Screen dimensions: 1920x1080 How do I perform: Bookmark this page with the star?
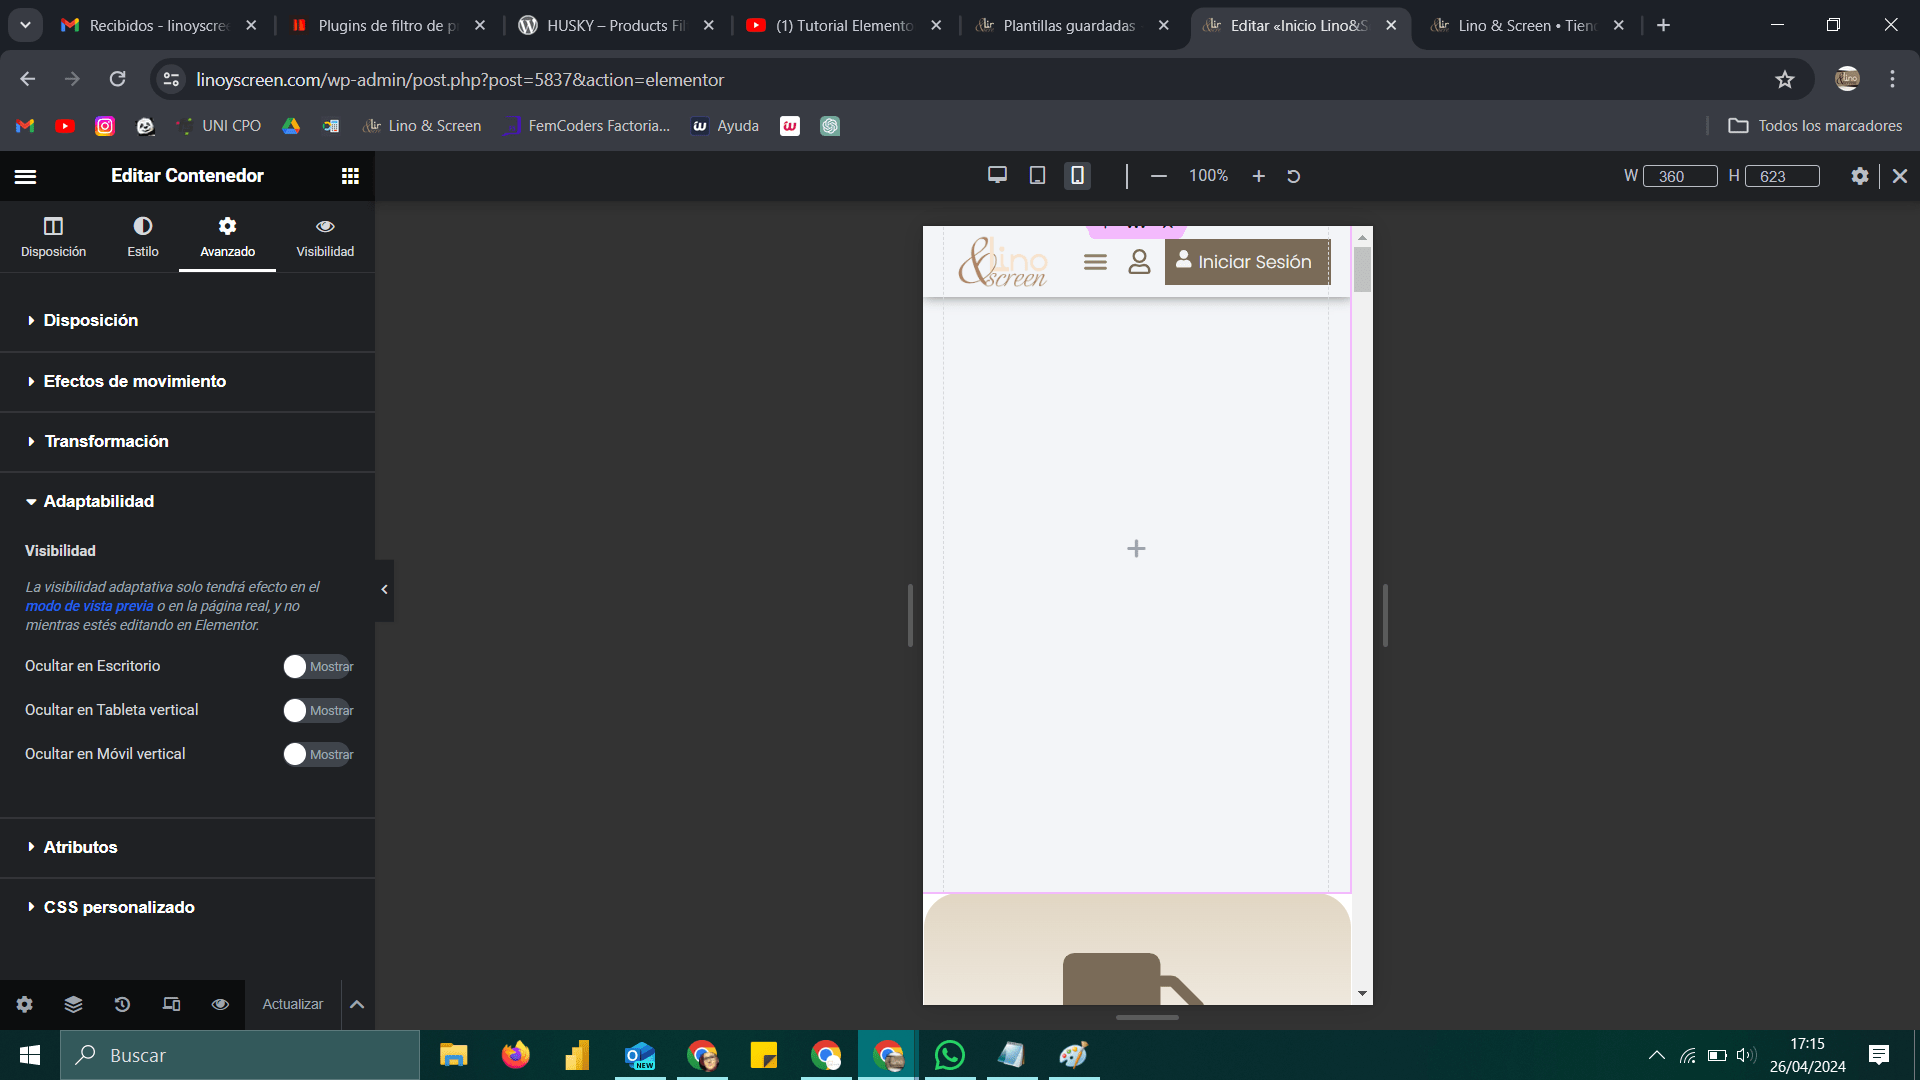pos(1784,79)
